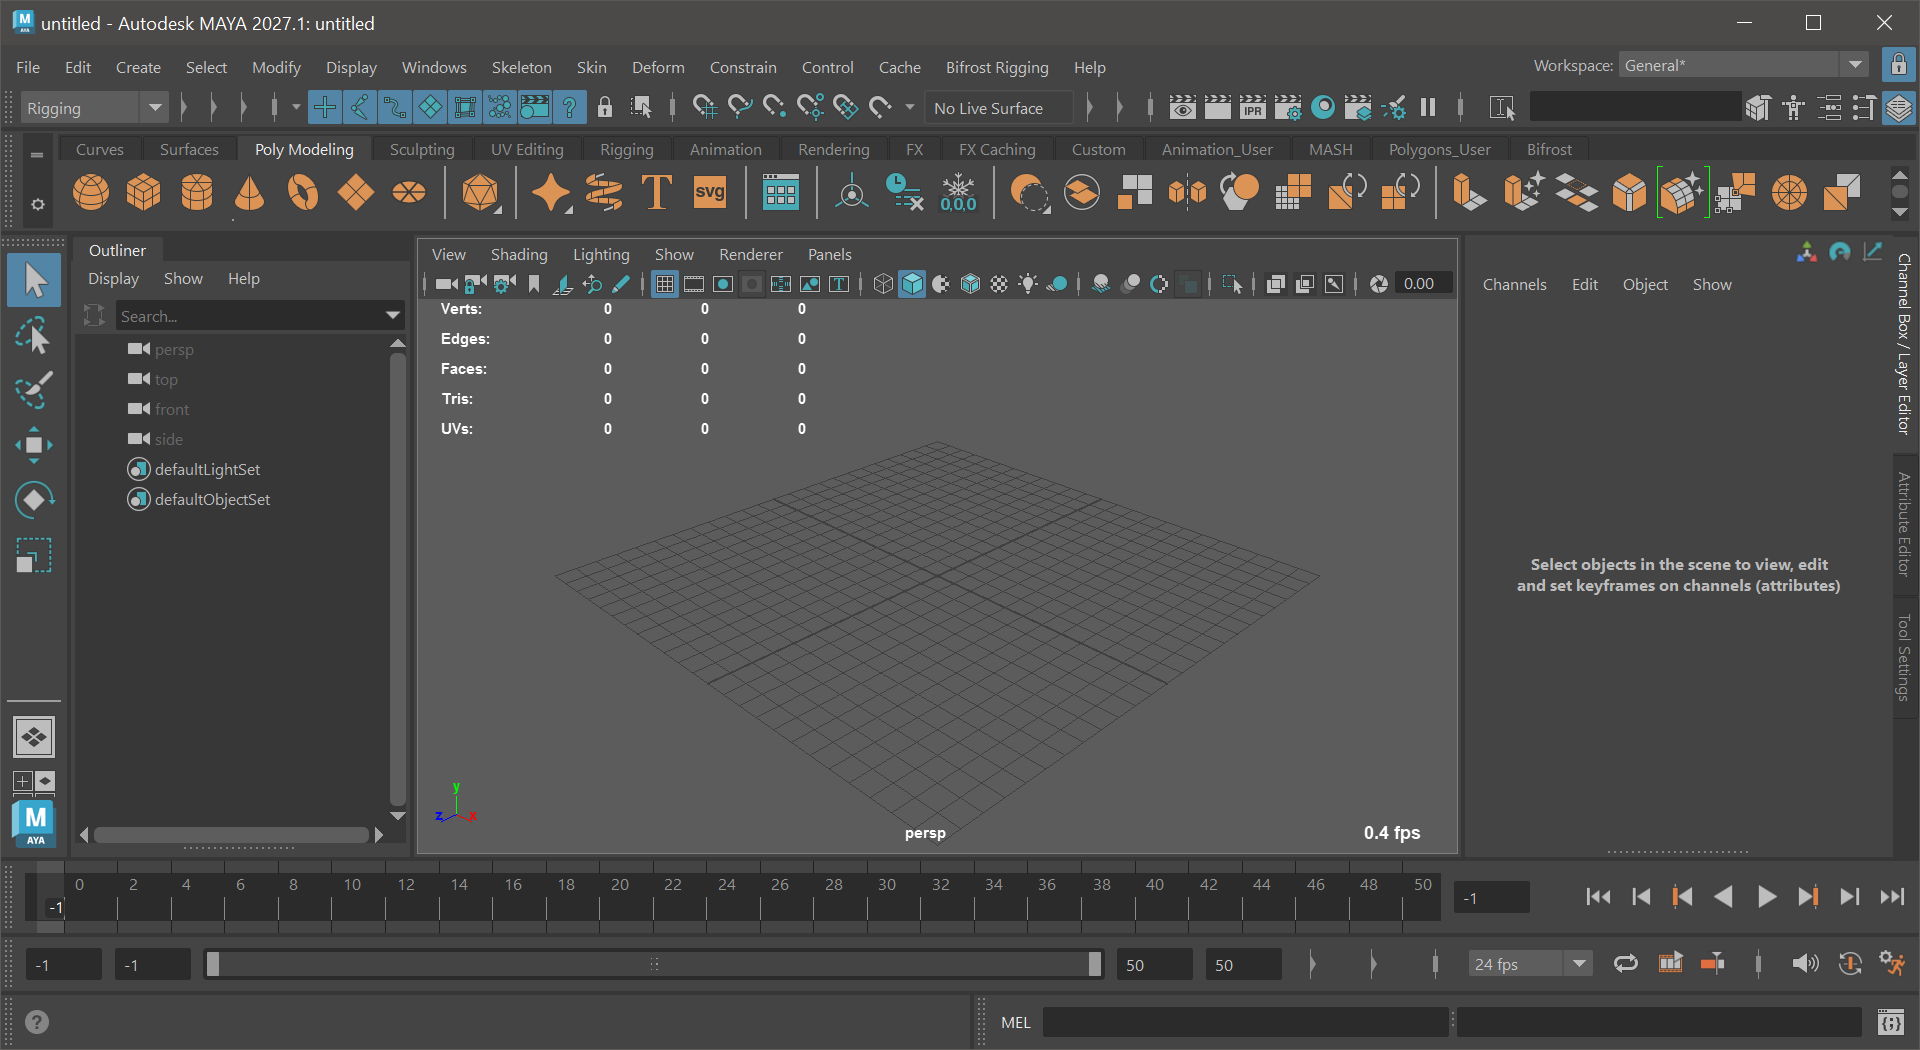Play the animation forwards
1920x1050 pixels.
coord(1766,897)
